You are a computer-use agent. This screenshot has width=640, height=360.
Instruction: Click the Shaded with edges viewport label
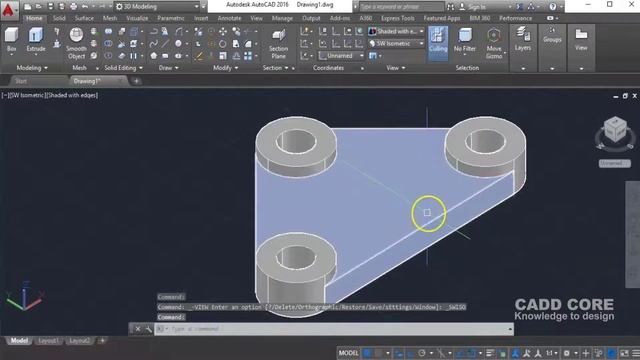tap(72, 95)
